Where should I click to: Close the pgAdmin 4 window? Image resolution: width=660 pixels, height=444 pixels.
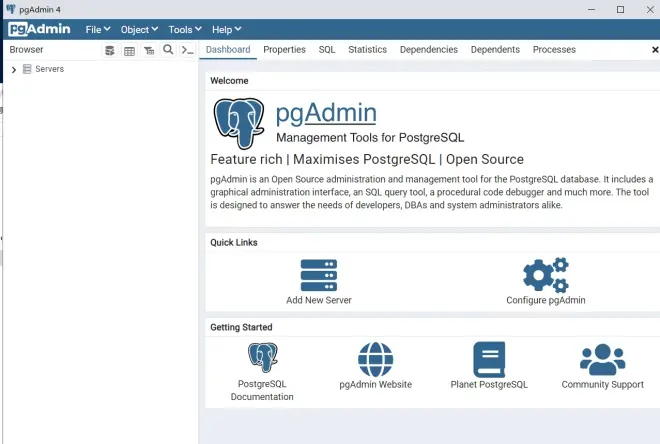tap(650, 9)
